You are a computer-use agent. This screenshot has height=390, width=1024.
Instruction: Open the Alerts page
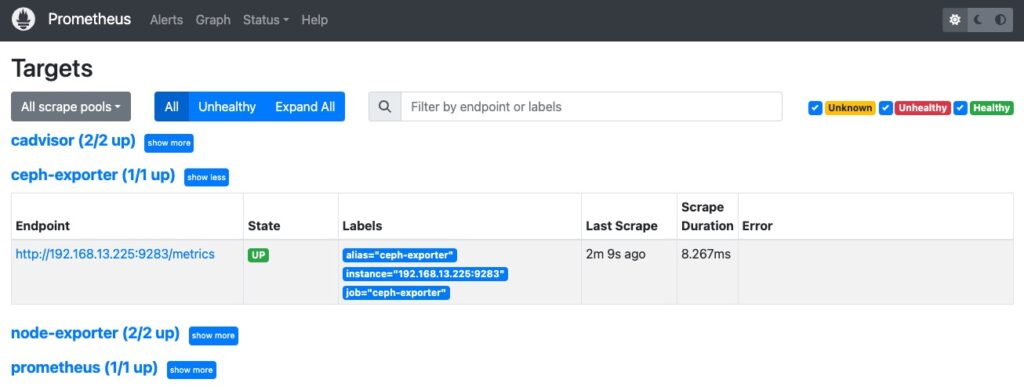tap(167, 20)
